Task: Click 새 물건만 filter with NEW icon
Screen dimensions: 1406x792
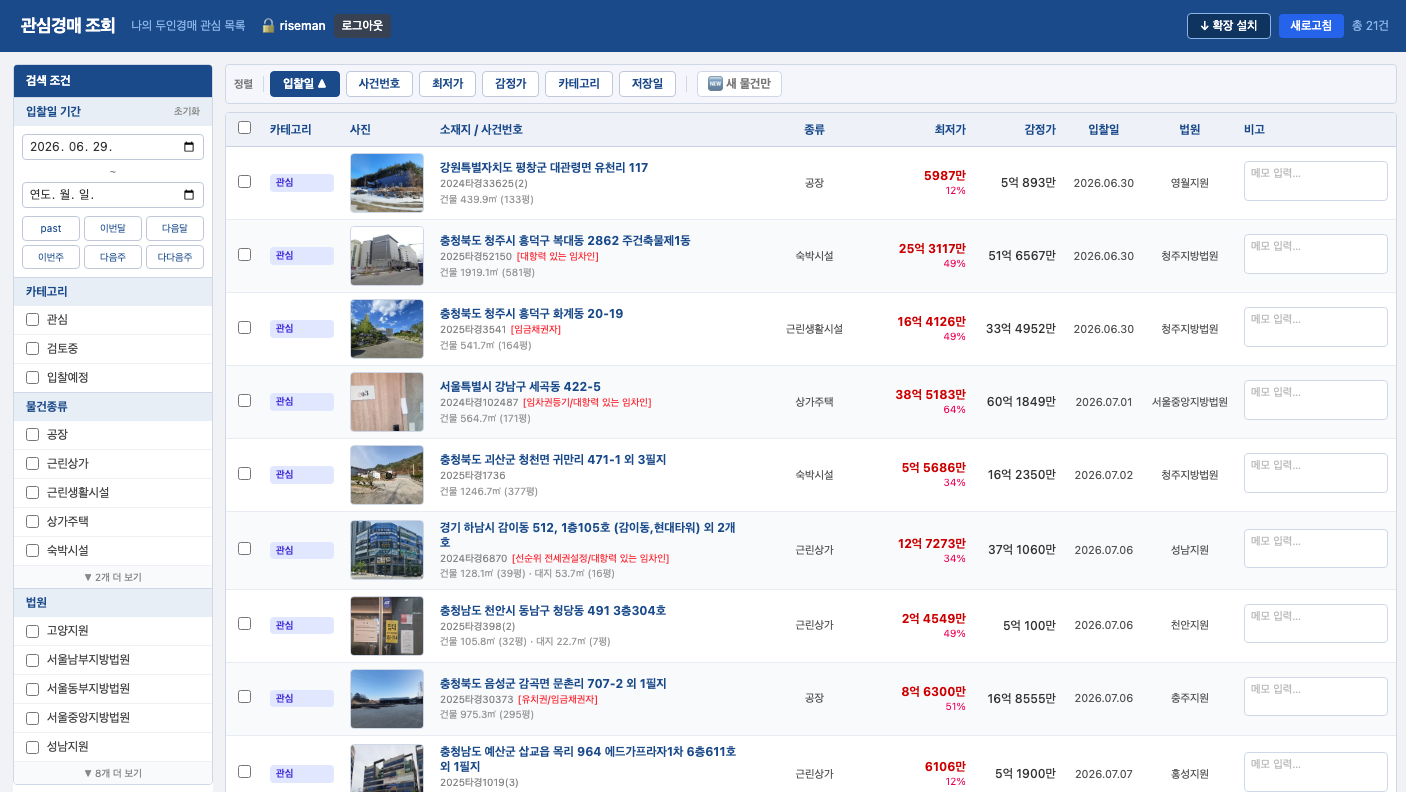Action: [739, 84]
